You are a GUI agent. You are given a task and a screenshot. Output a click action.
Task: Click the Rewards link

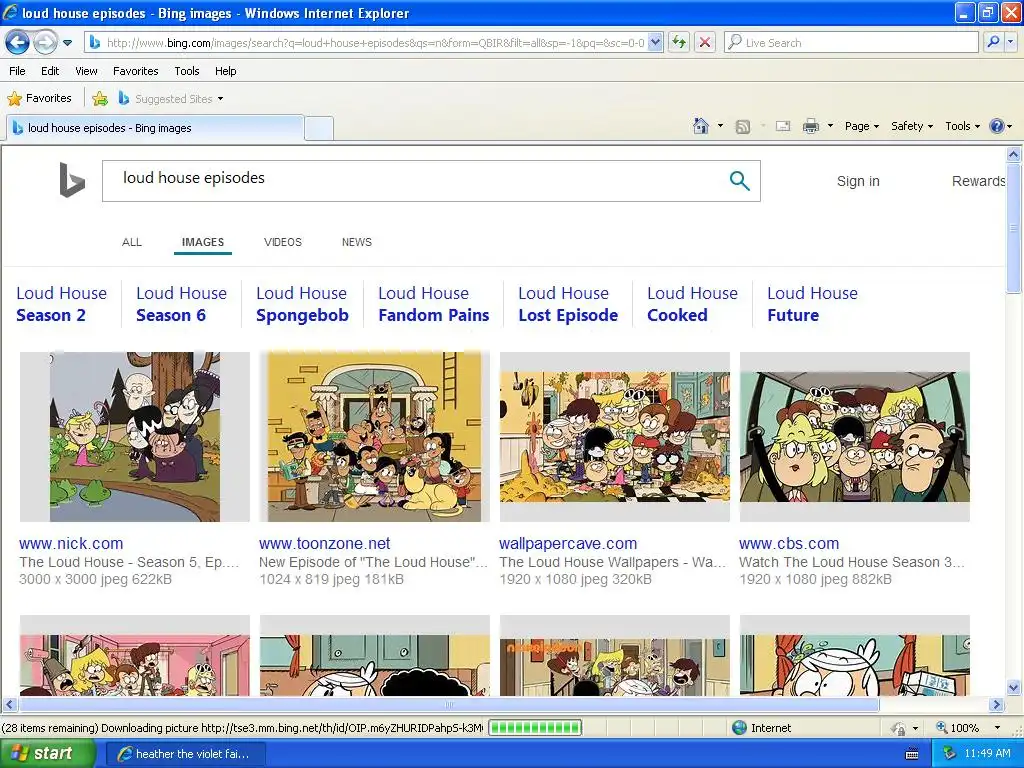pyautogui.click(x=978, y=181)
